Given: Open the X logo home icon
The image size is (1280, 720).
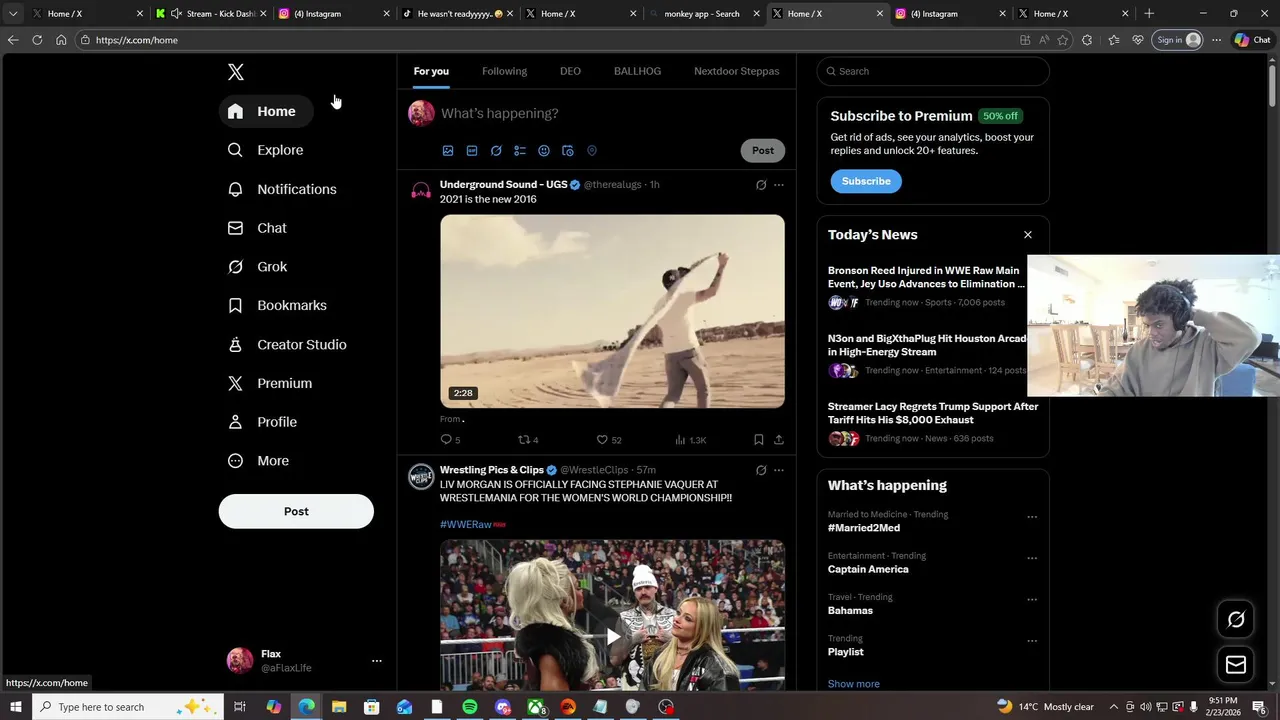Looking at the screenshot, I should tap(235, 72).
